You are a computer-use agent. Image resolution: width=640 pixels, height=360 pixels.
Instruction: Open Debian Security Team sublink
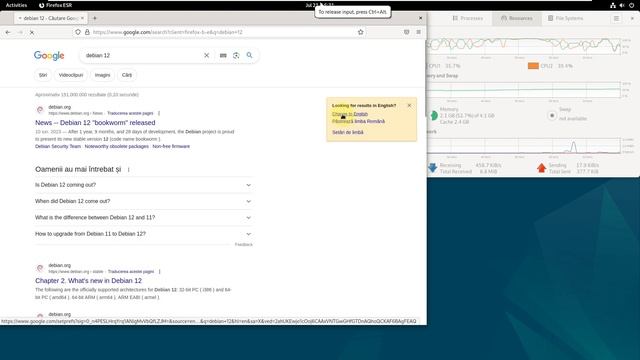point(58,146)
